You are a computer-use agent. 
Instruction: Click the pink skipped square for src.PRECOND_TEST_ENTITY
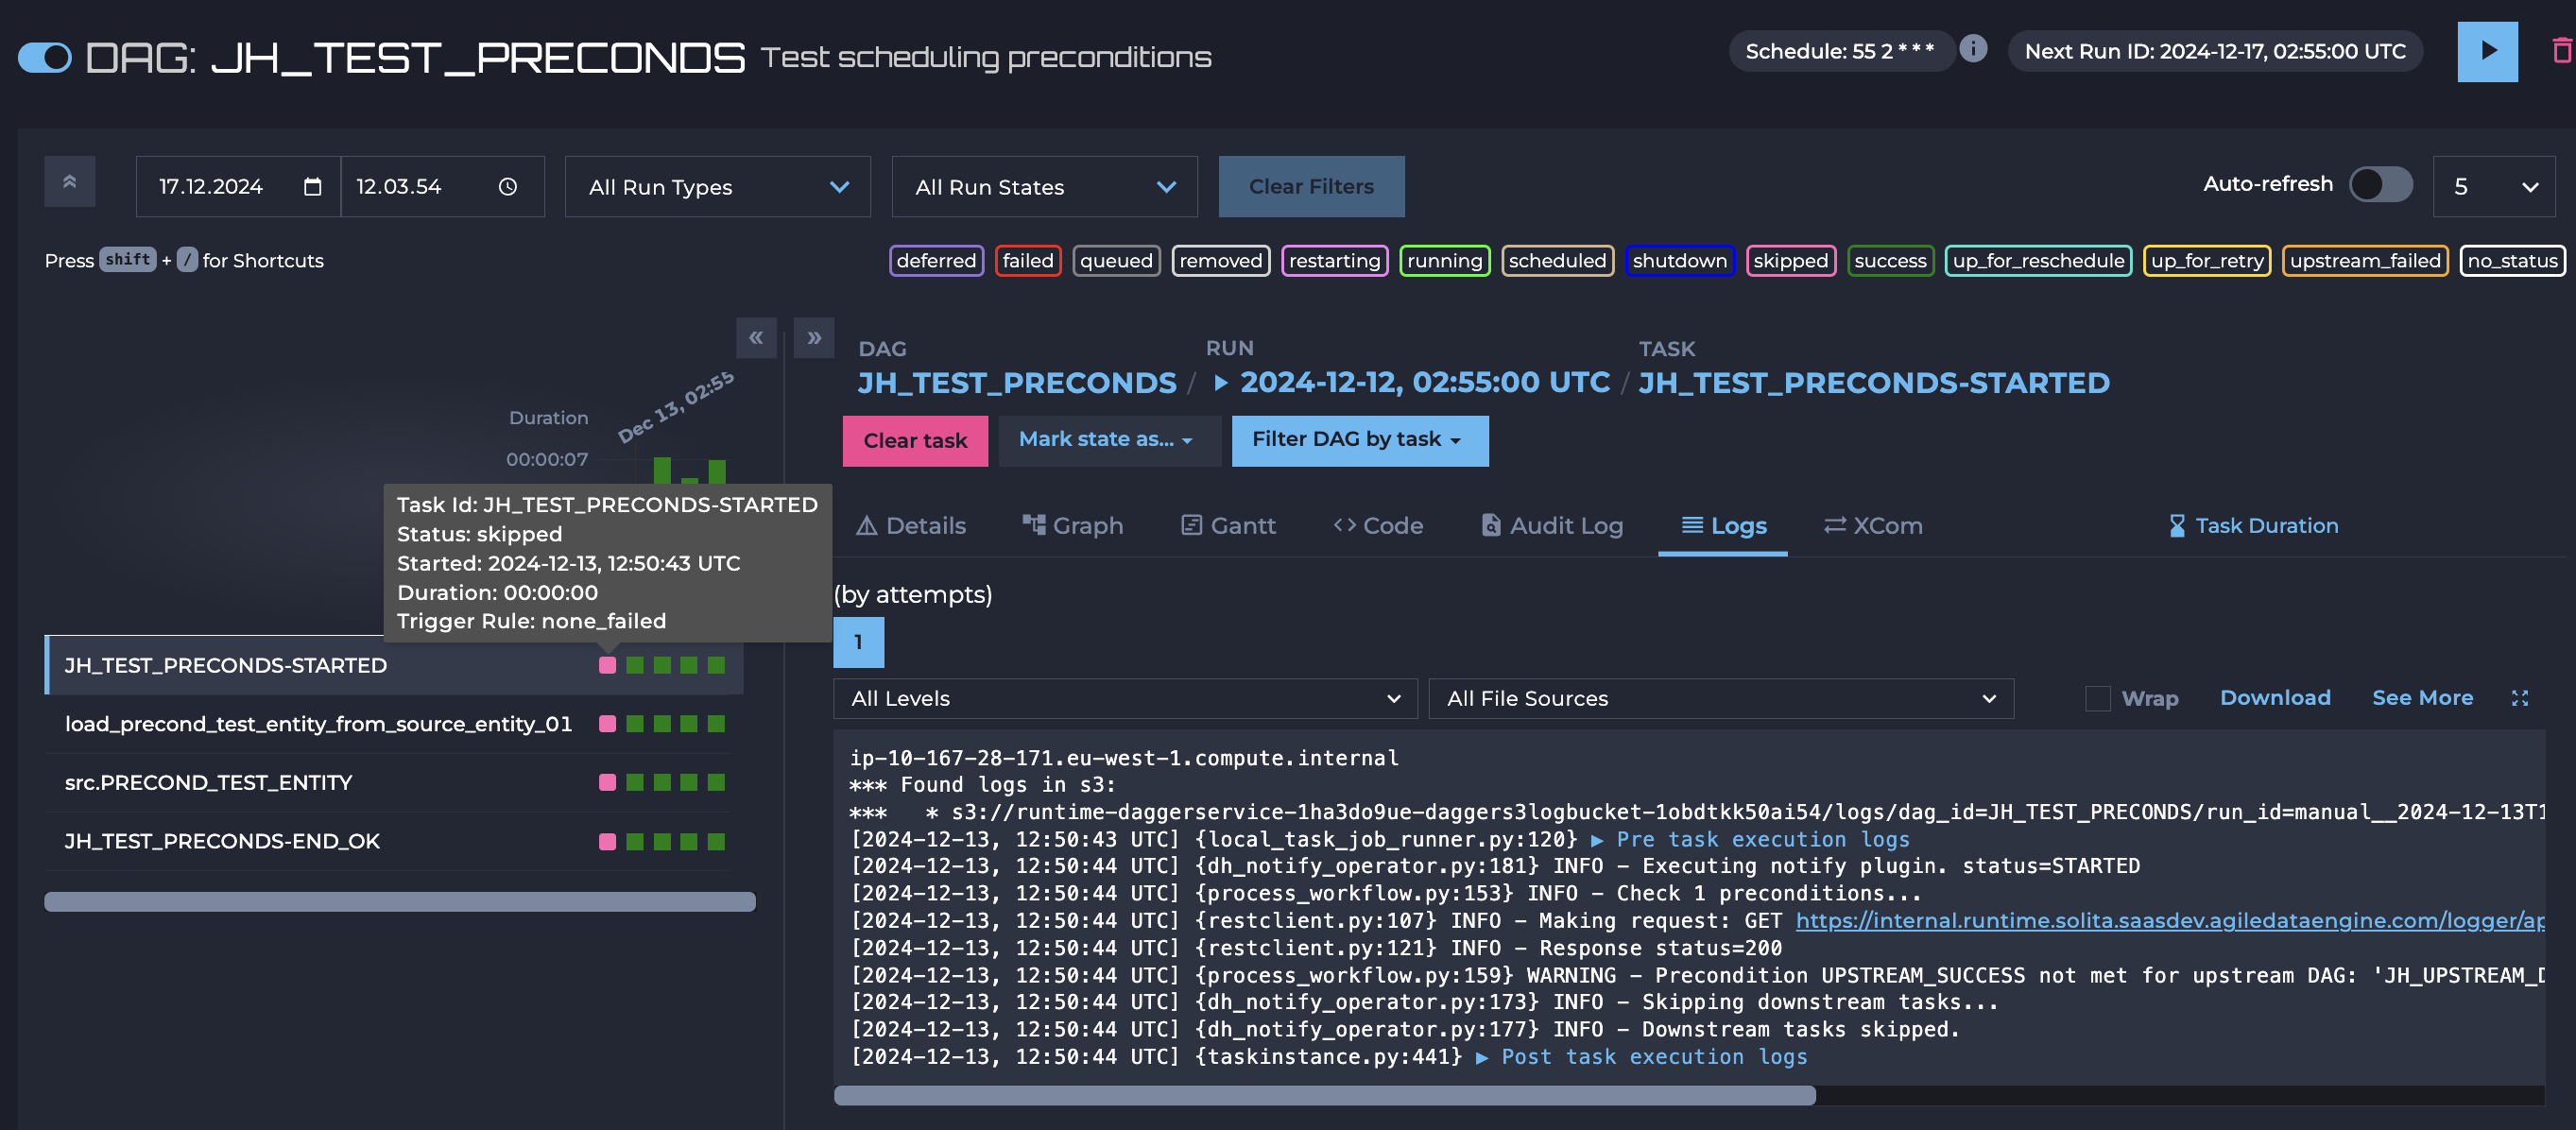pos(607,782)
